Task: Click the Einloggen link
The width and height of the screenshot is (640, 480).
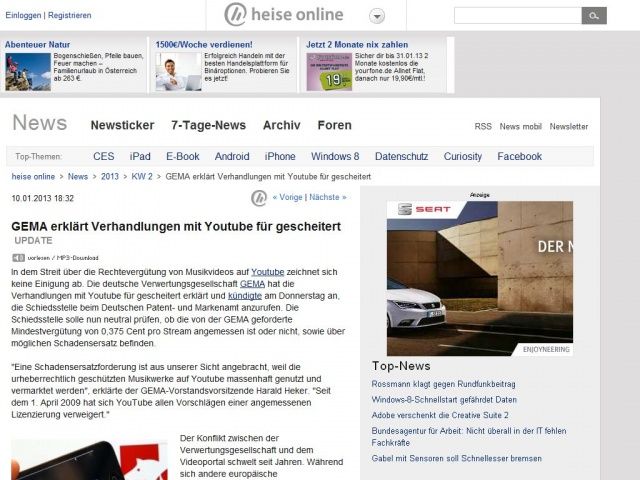Action: (x=23, y=15)
